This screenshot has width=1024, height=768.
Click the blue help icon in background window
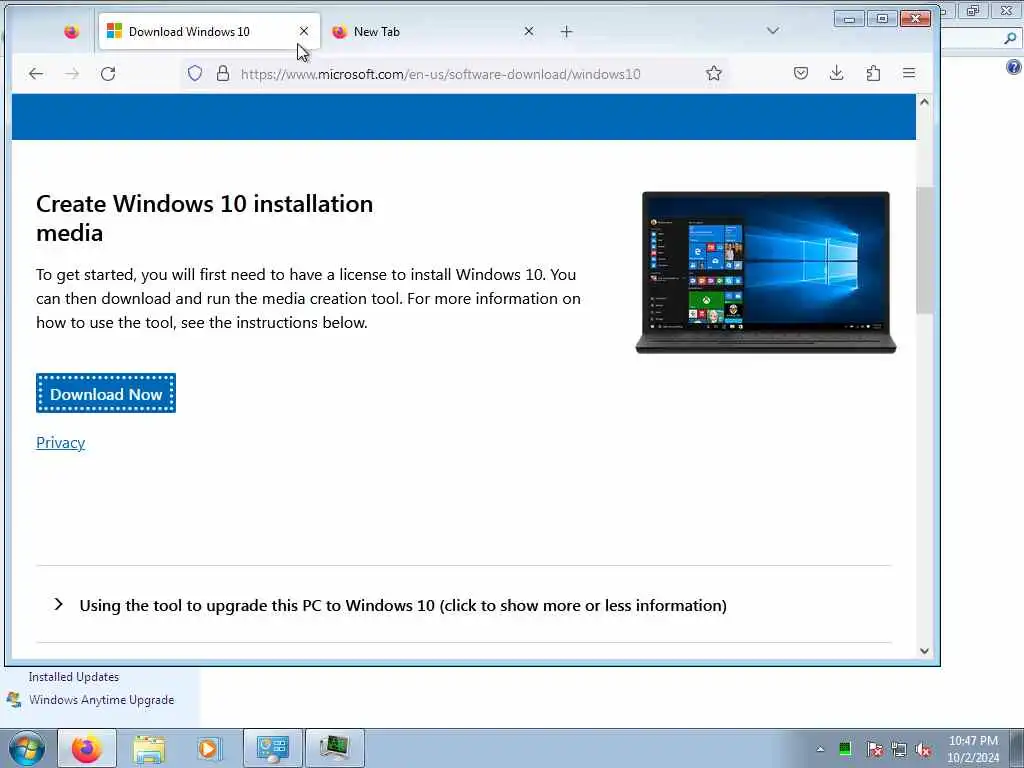[1014, 67]
